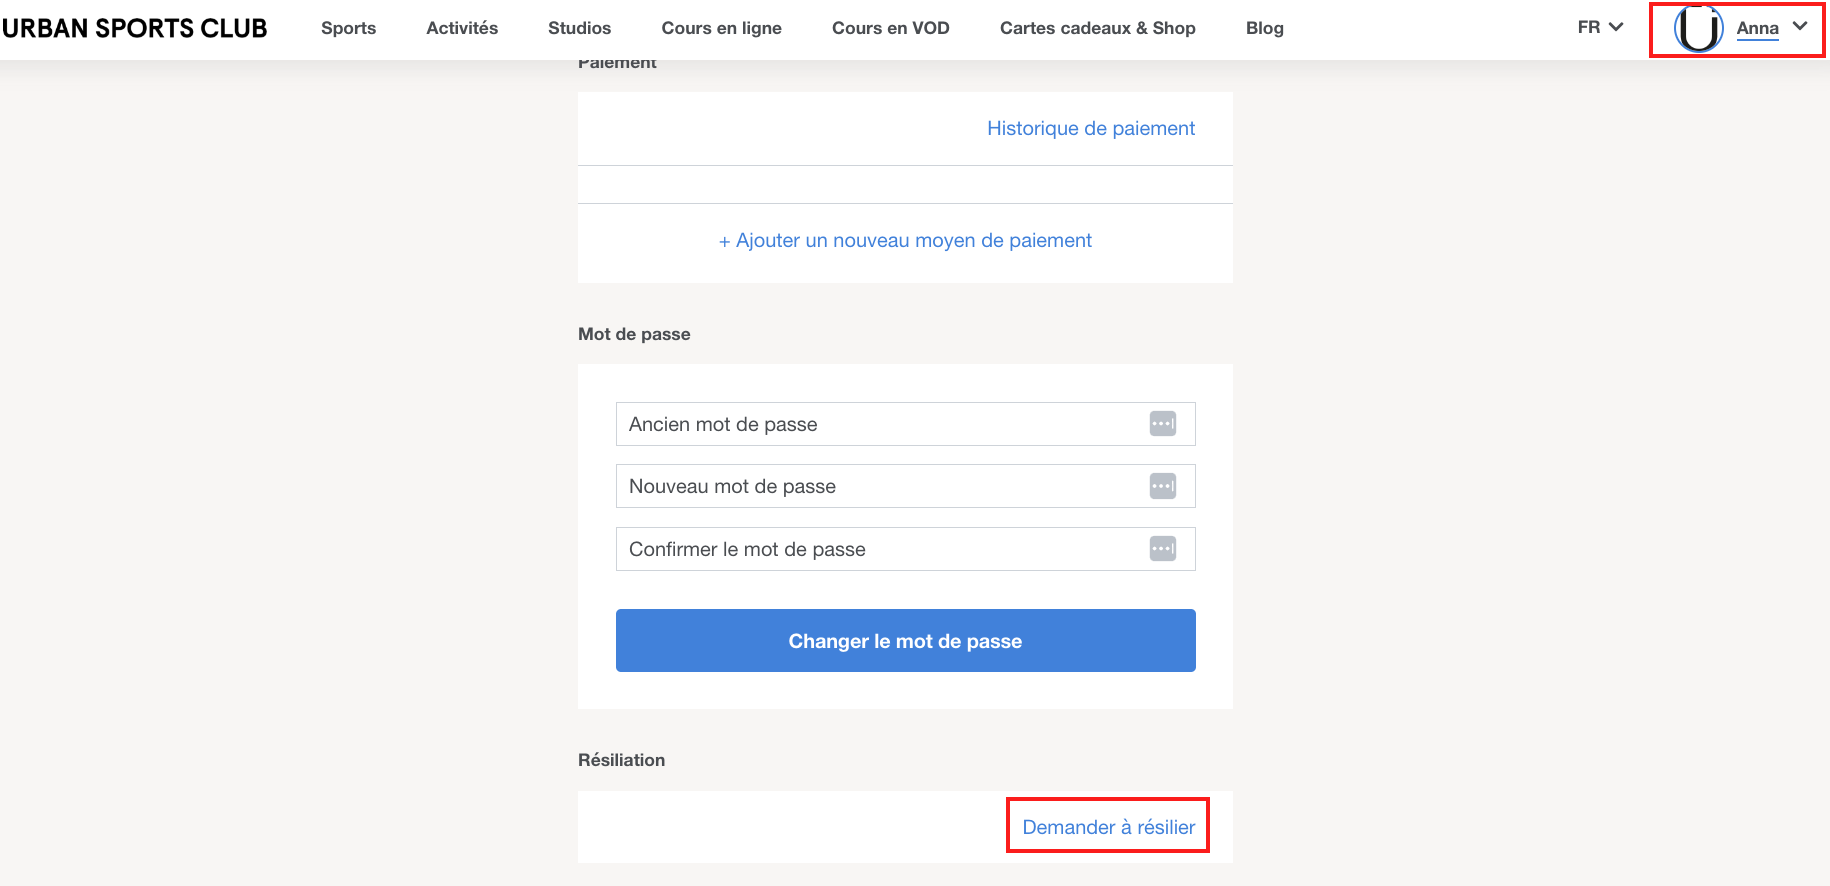The height and width of the screenshot is (886, 1830).
Task: Open the Sports menu item
Action: [x=348, y=28]
